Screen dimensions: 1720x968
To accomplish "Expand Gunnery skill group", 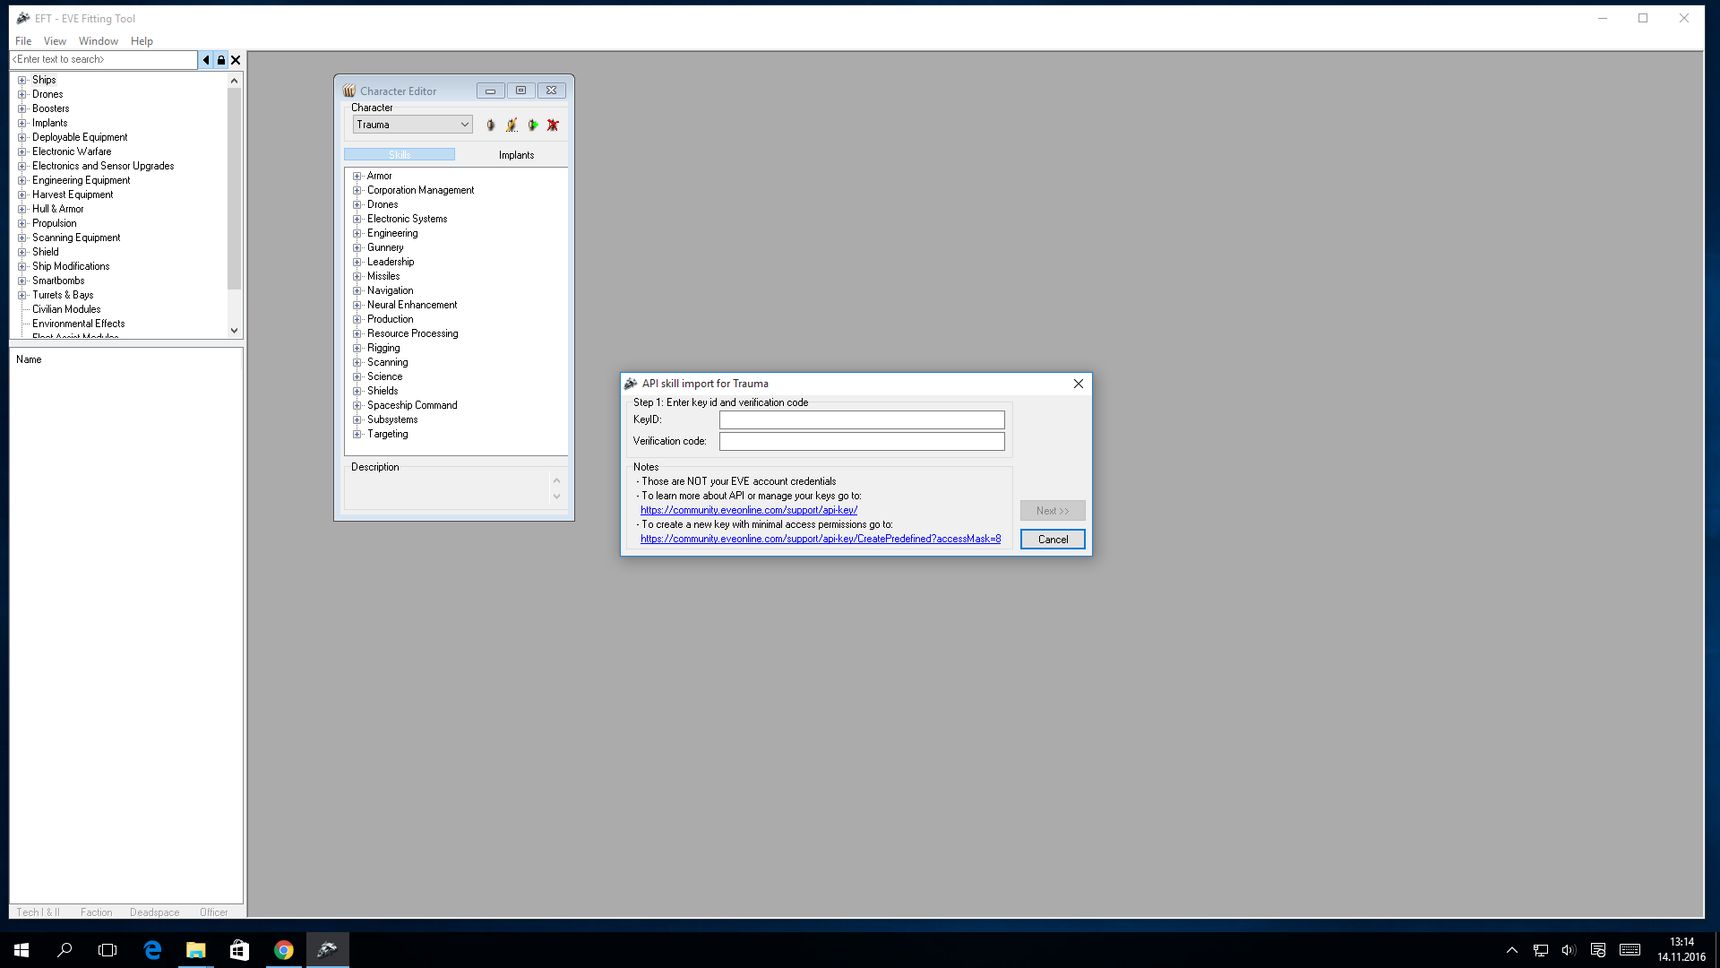I will (357, 248).
